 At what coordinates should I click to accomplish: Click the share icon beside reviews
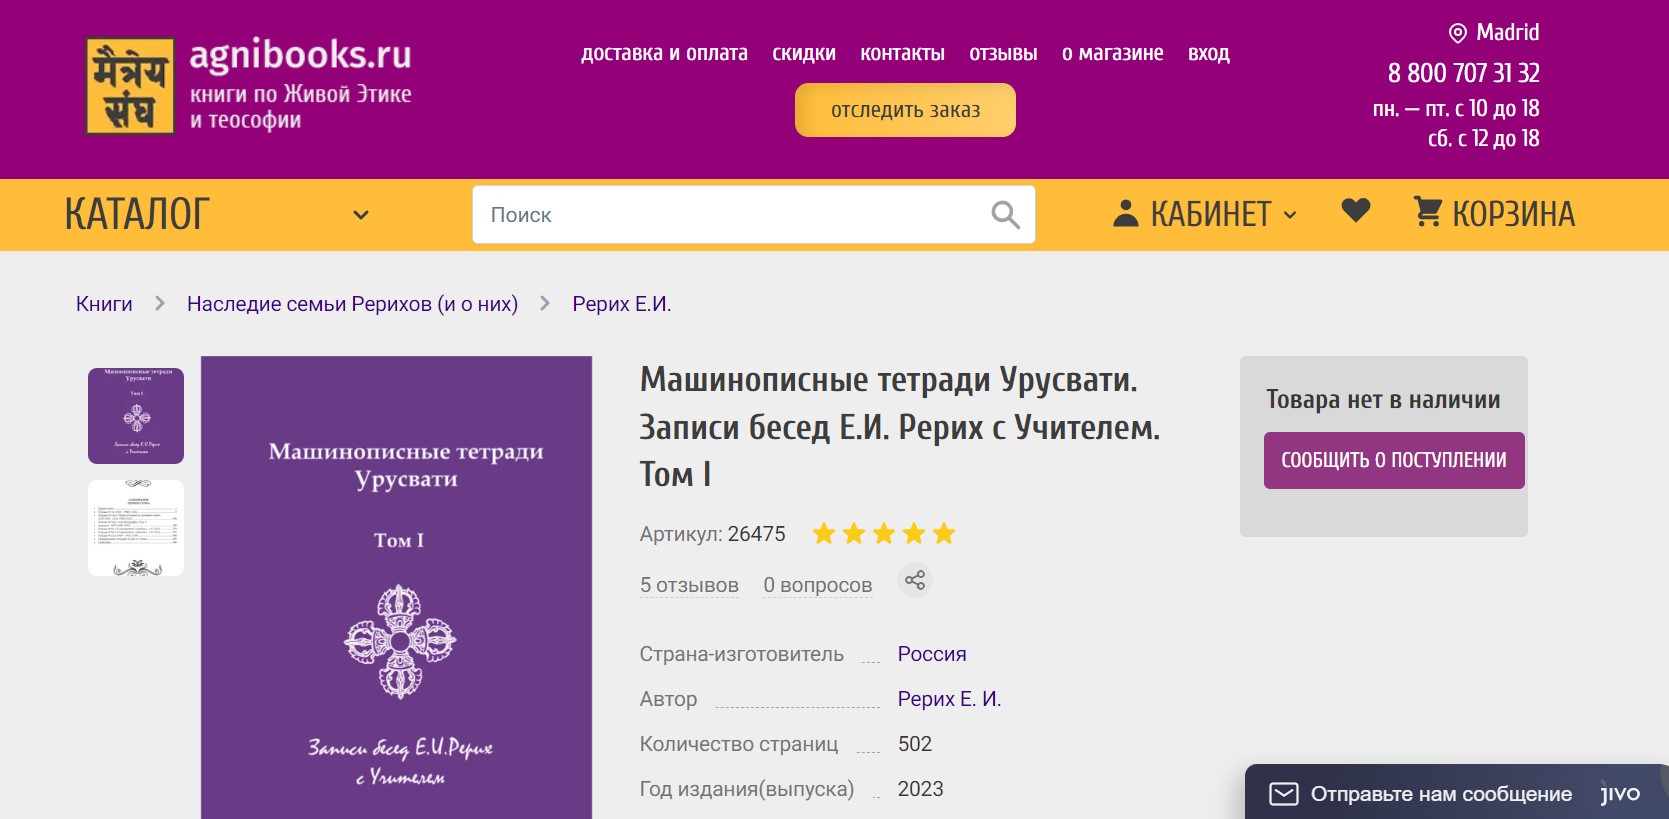(914, 581)
